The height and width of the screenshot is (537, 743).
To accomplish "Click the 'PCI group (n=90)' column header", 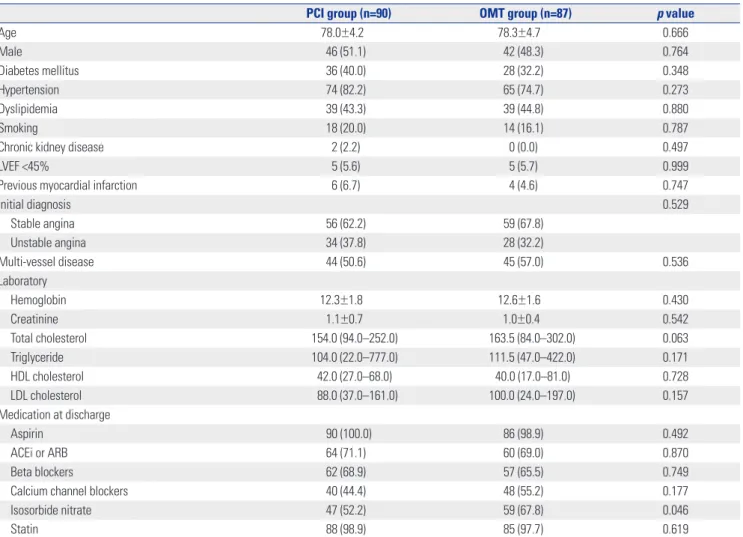I will [348, 13].
